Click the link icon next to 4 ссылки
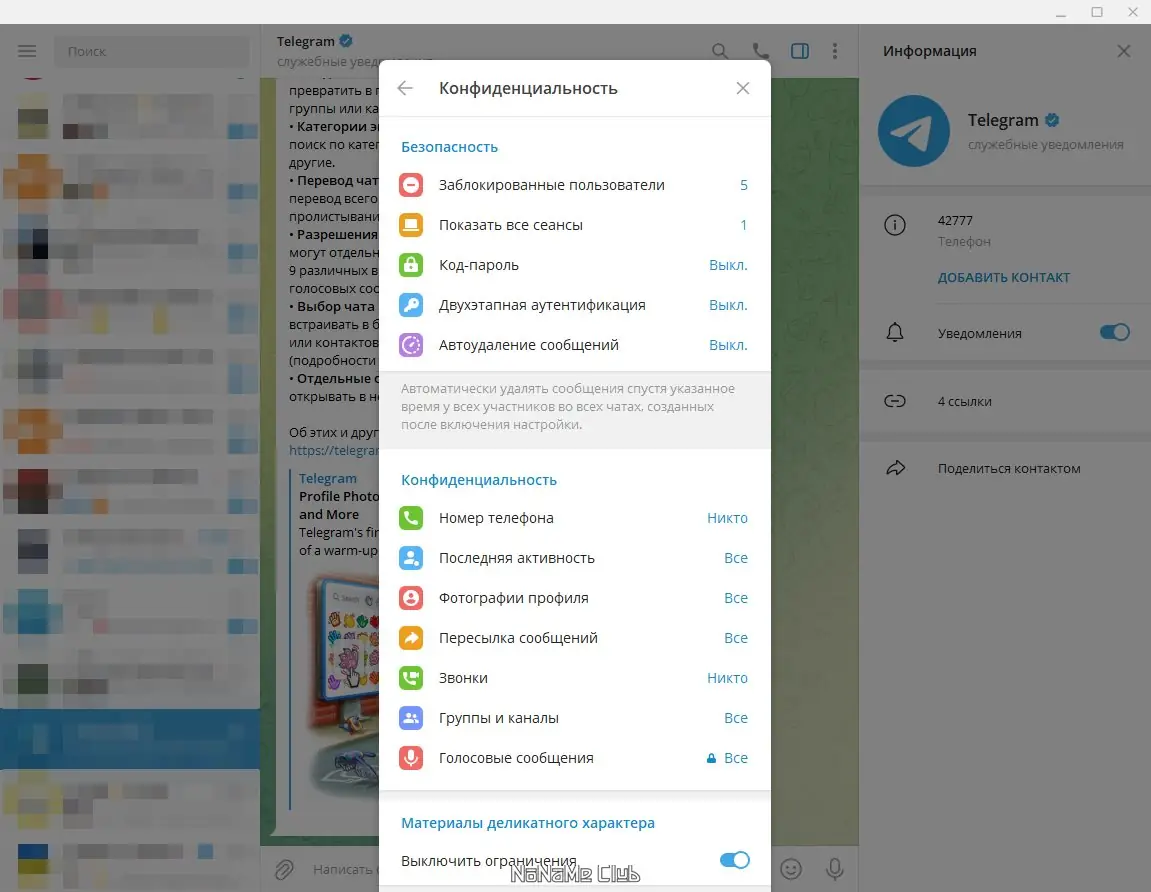 tap(895, 401)
